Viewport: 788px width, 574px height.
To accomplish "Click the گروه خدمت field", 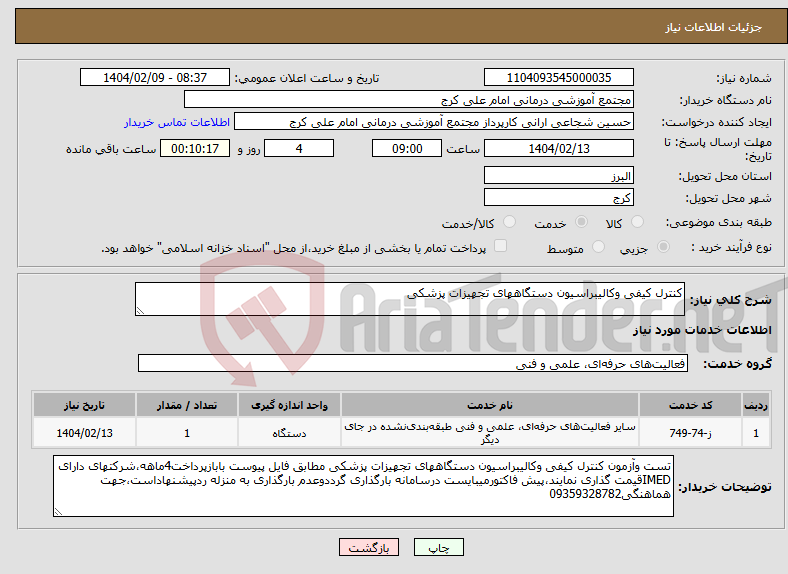I will (413, 363).
